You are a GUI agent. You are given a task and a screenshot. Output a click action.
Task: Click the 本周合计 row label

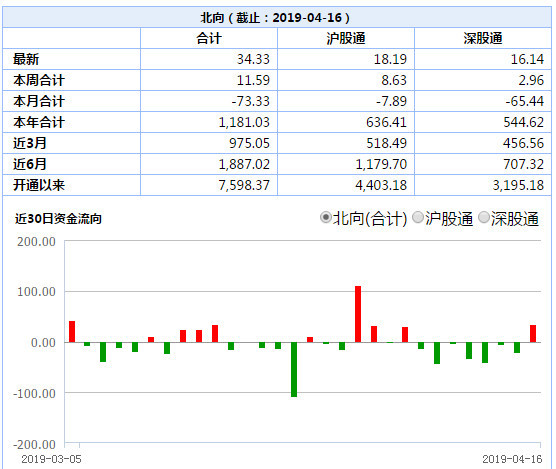(39, 80)
